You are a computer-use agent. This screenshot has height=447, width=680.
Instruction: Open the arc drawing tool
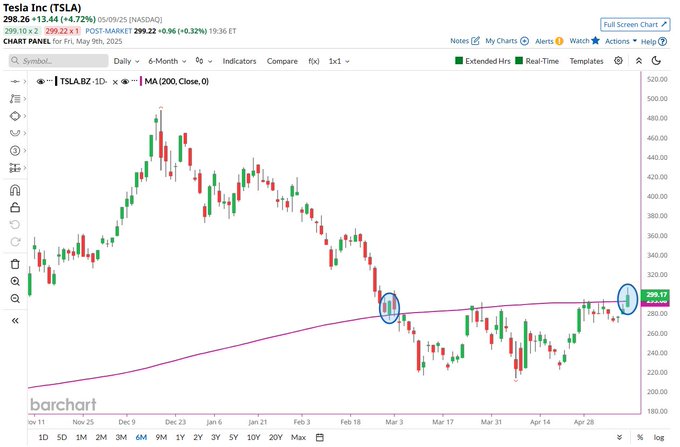coord(15,133)
